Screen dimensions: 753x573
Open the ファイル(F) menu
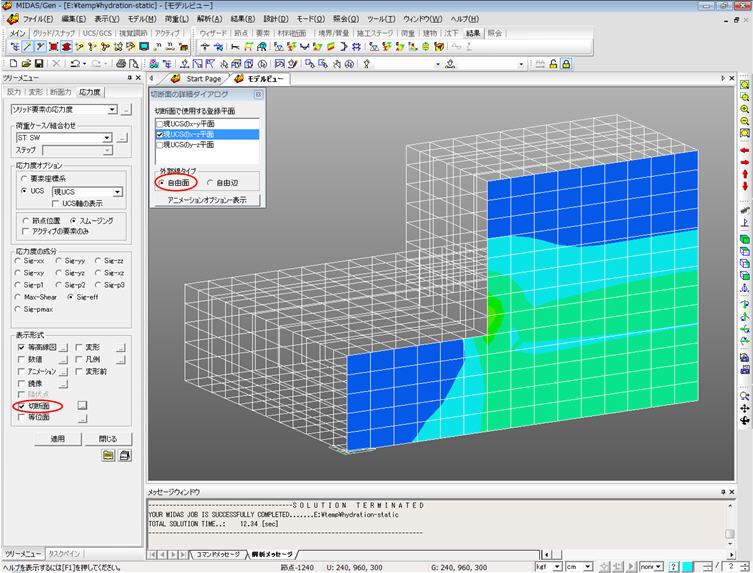coord(38,19)
